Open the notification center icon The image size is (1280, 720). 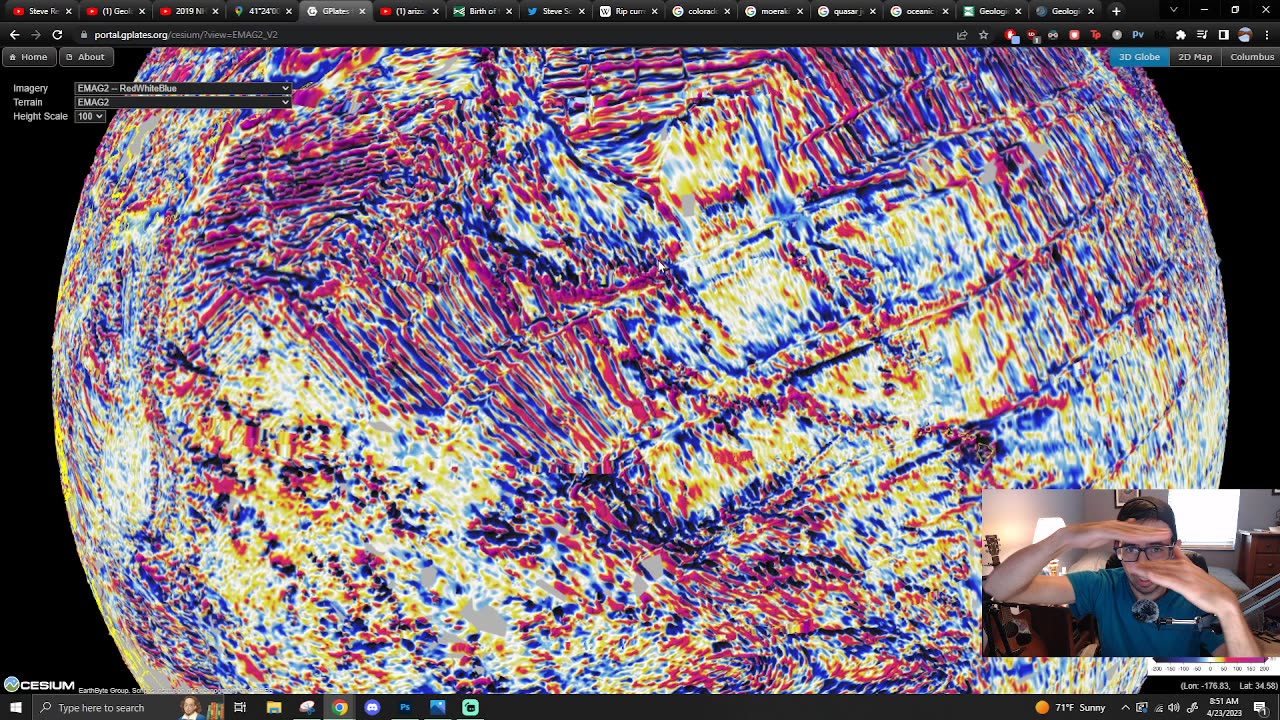point(1260,708)
